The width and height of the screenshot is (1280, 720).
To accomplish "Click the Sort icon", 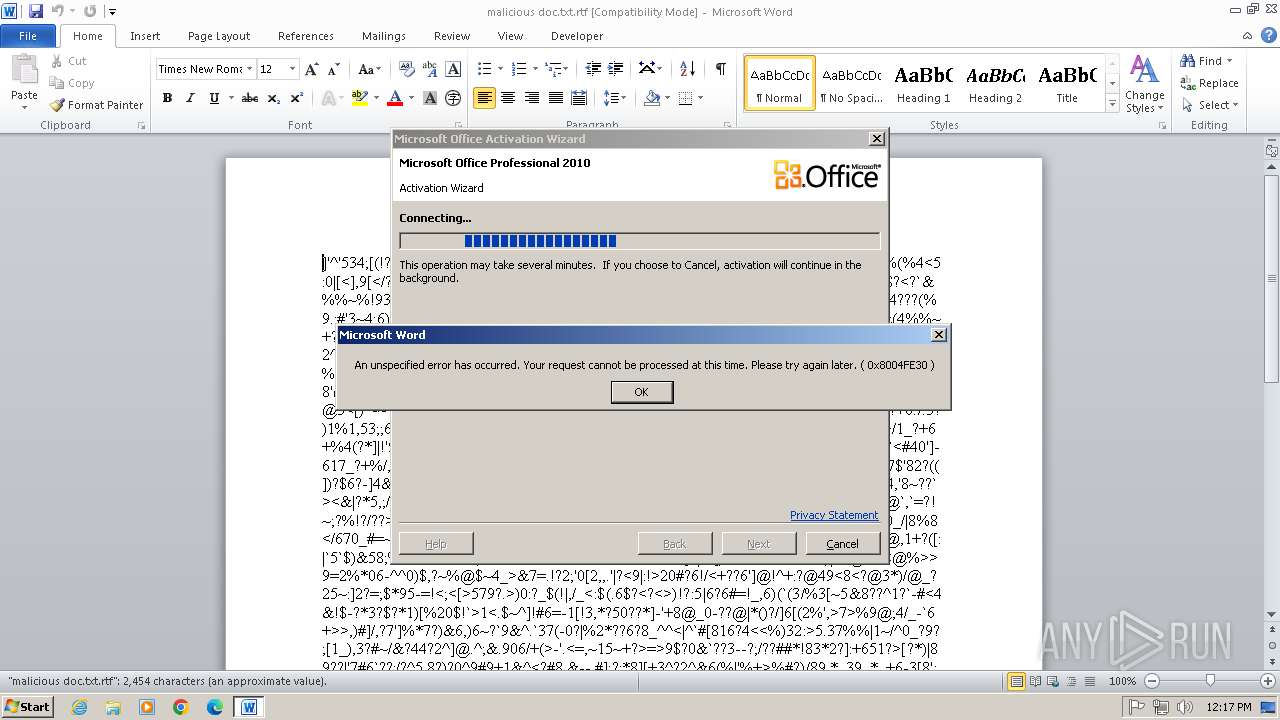I will [687, 69].
